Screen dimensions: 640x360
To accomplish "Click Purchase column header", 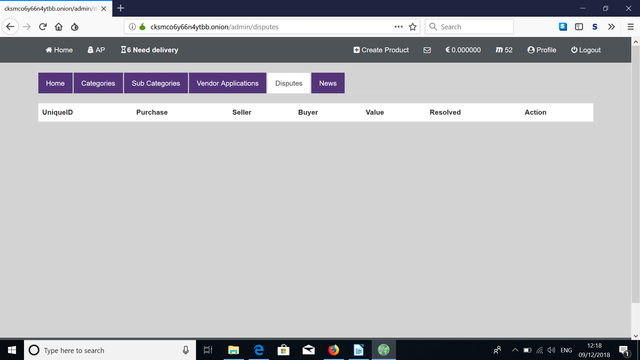I will point(152,112).
